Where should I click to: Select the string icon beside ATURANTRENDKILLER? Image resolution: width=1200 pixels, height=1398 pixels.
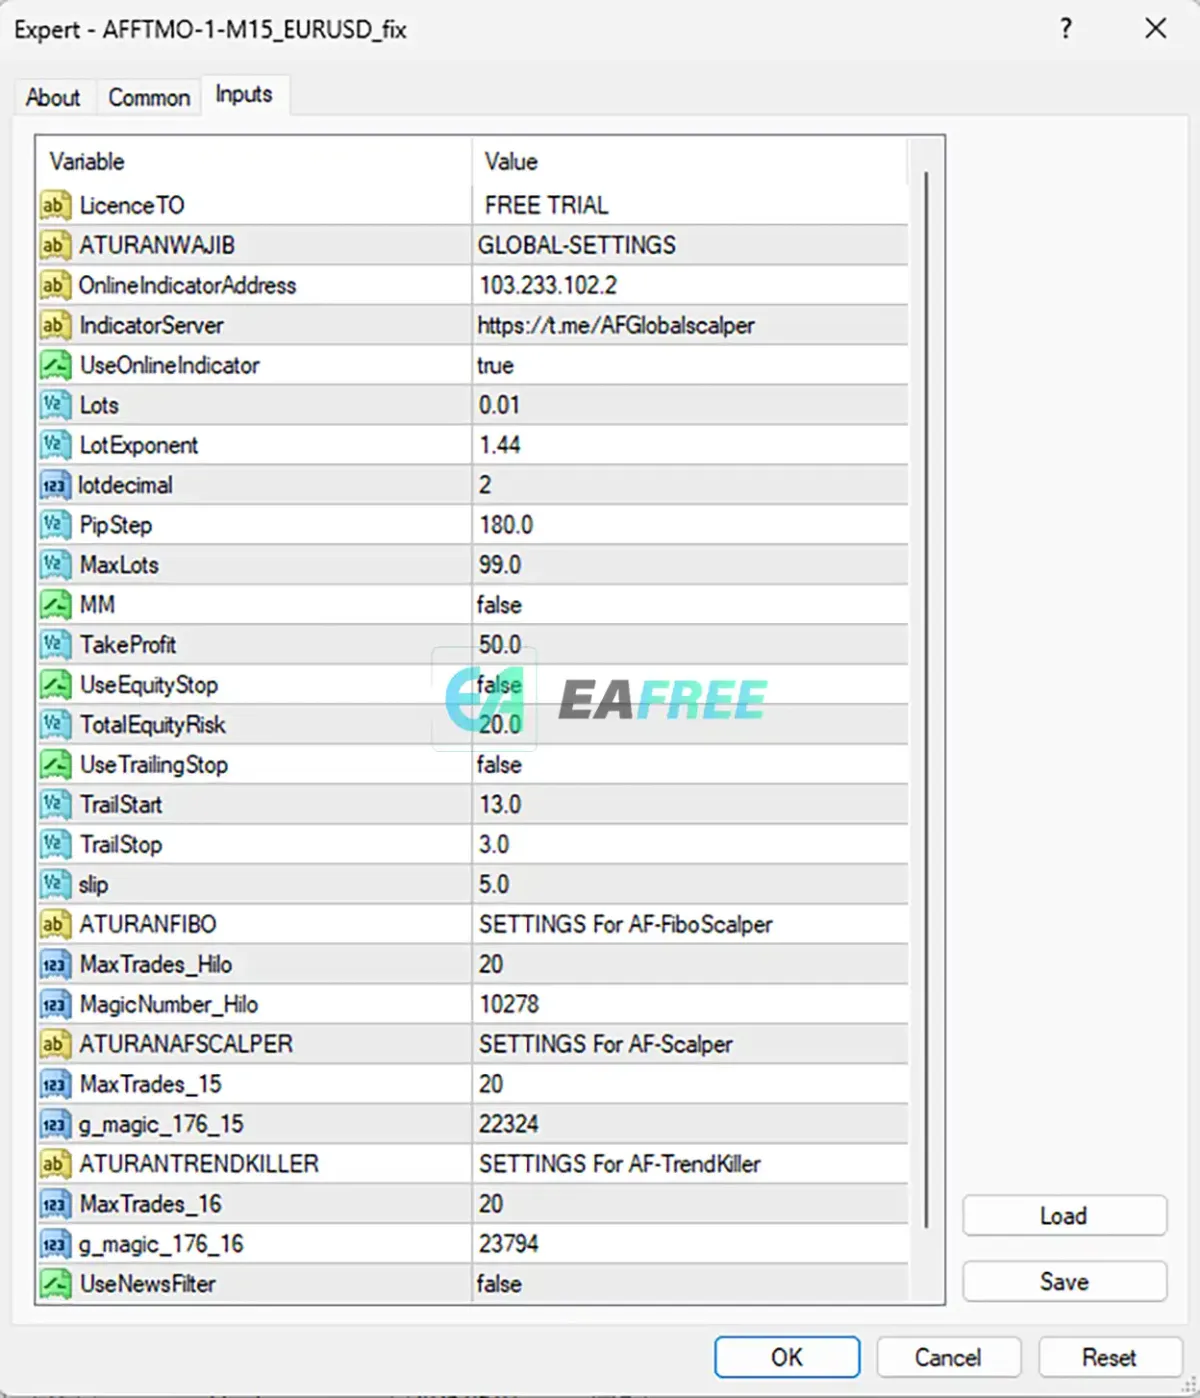tap(54, 1164)
